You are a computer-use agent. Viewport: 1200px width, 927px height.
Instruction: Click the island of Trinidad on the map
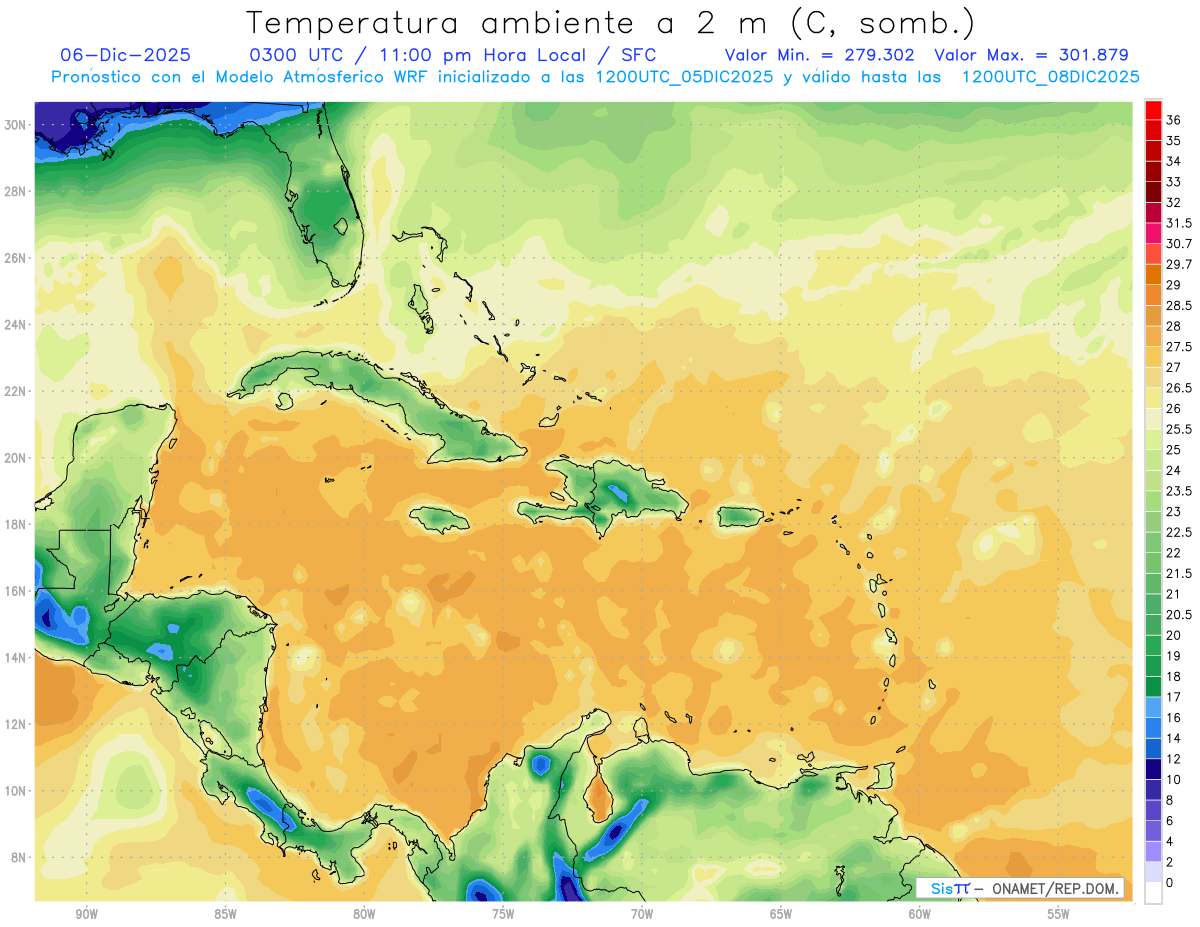tap(883, 776)
